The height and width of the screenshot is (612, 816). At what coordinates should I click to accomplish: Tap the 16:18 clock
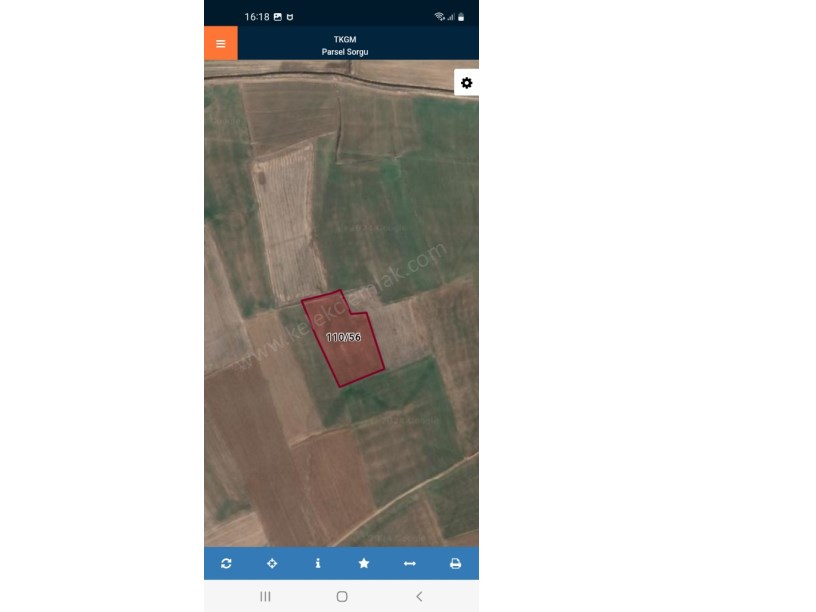pyautogui.click(x=257, y=17)
